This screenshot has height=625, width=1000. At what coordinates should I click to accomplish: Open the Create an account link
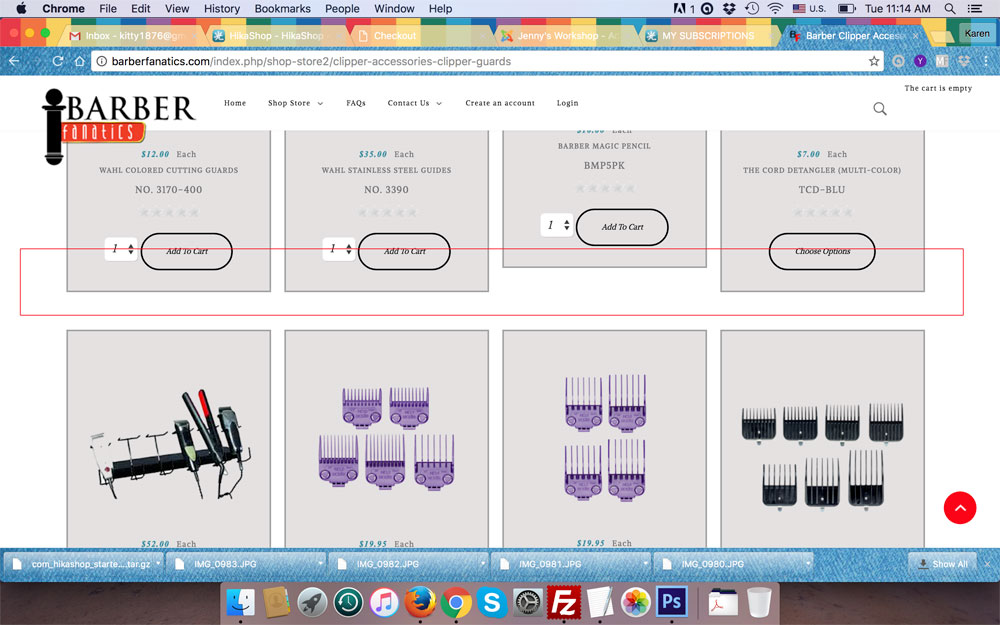[x=500, y=103]
